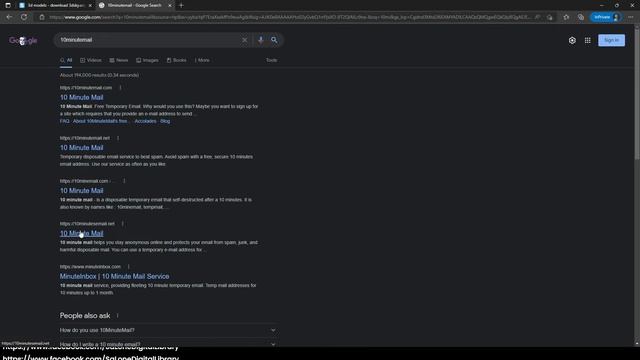Open the tab actions menu icon
This screenshot has height=360, width=640.
pos(8,5)
